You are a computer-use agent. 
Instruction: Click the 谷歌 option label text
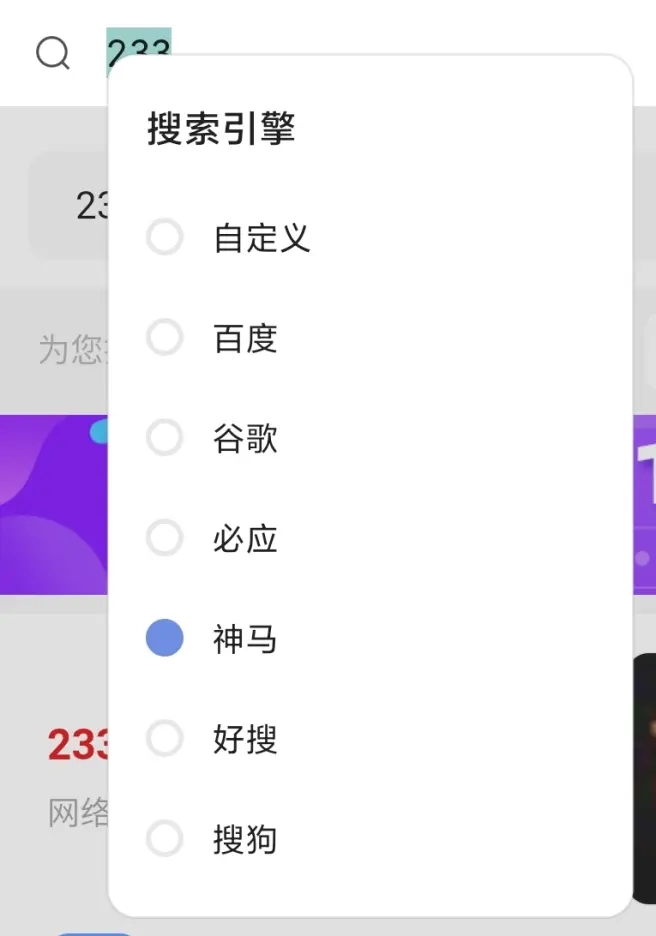pos(245,438)
